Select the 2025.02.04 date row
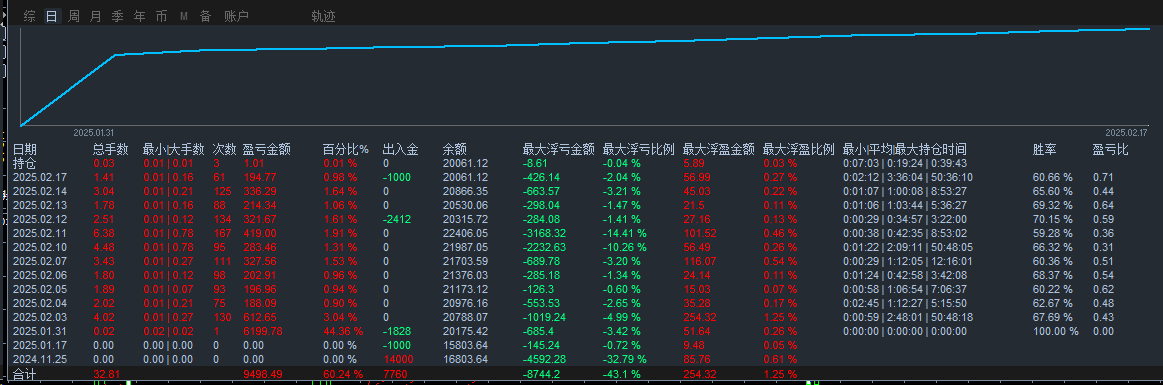 click(x=39, y=303)
